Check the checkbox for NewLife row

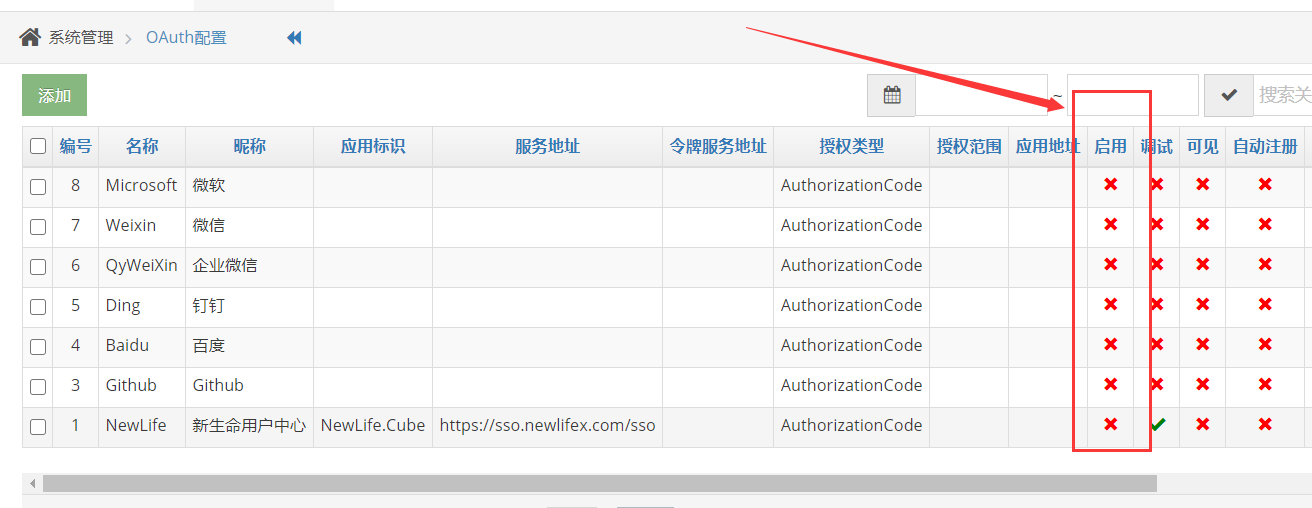(x=38, y=427)
